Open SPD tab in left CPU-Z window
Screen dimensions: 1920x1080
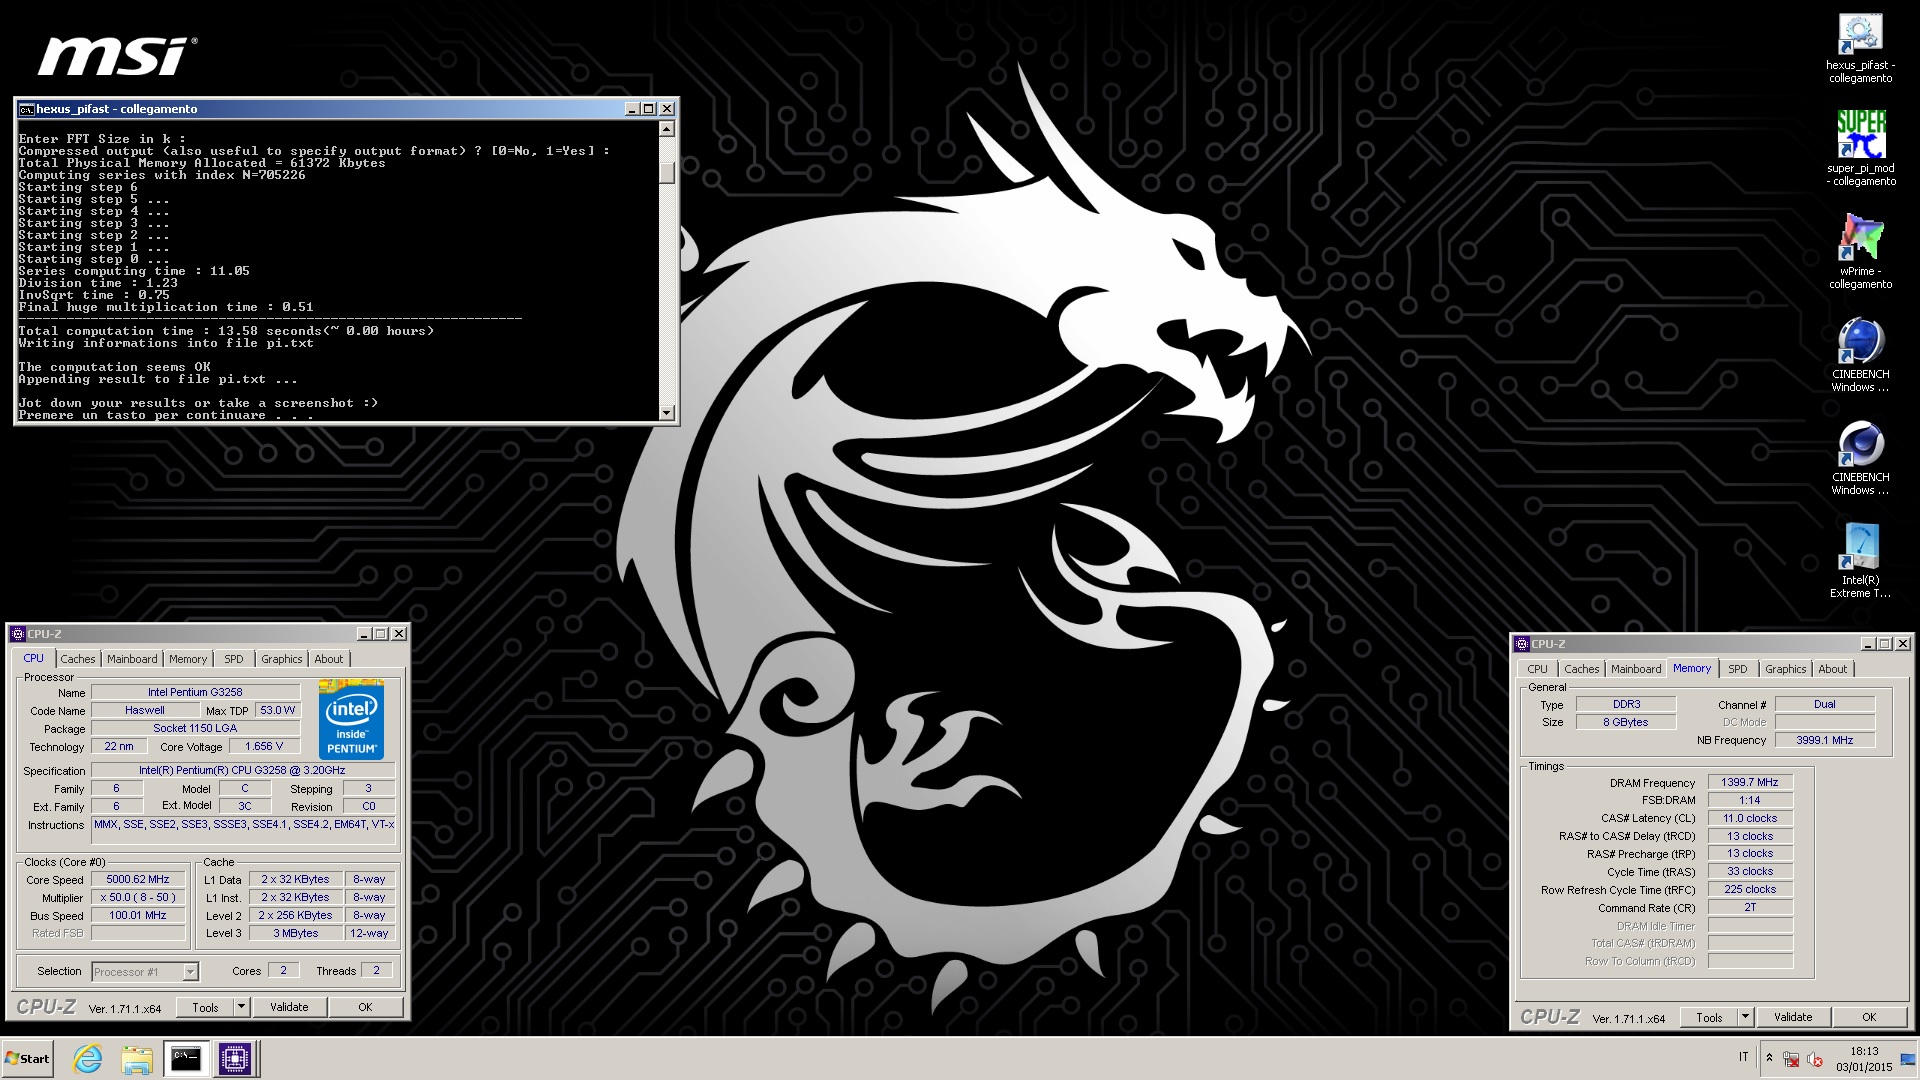click(234, 659)
